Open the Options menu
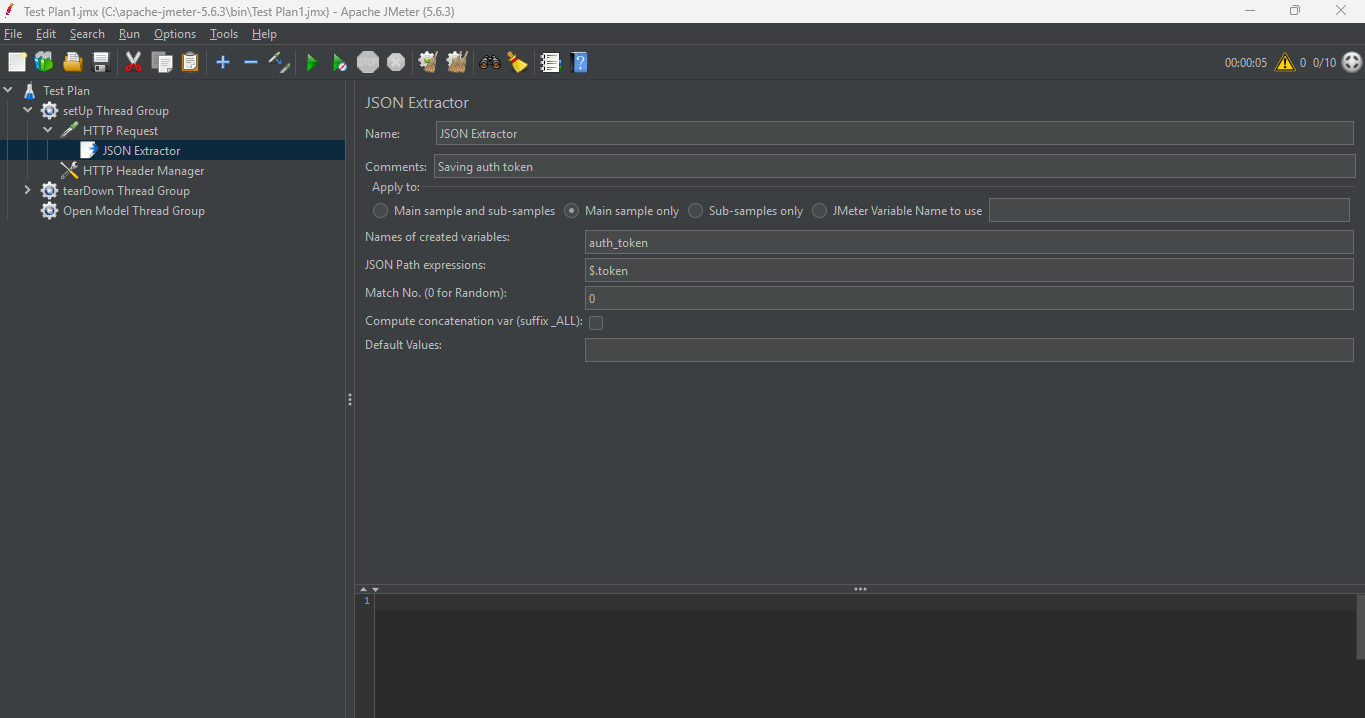1365x718 pixels. tap(175, 34)
